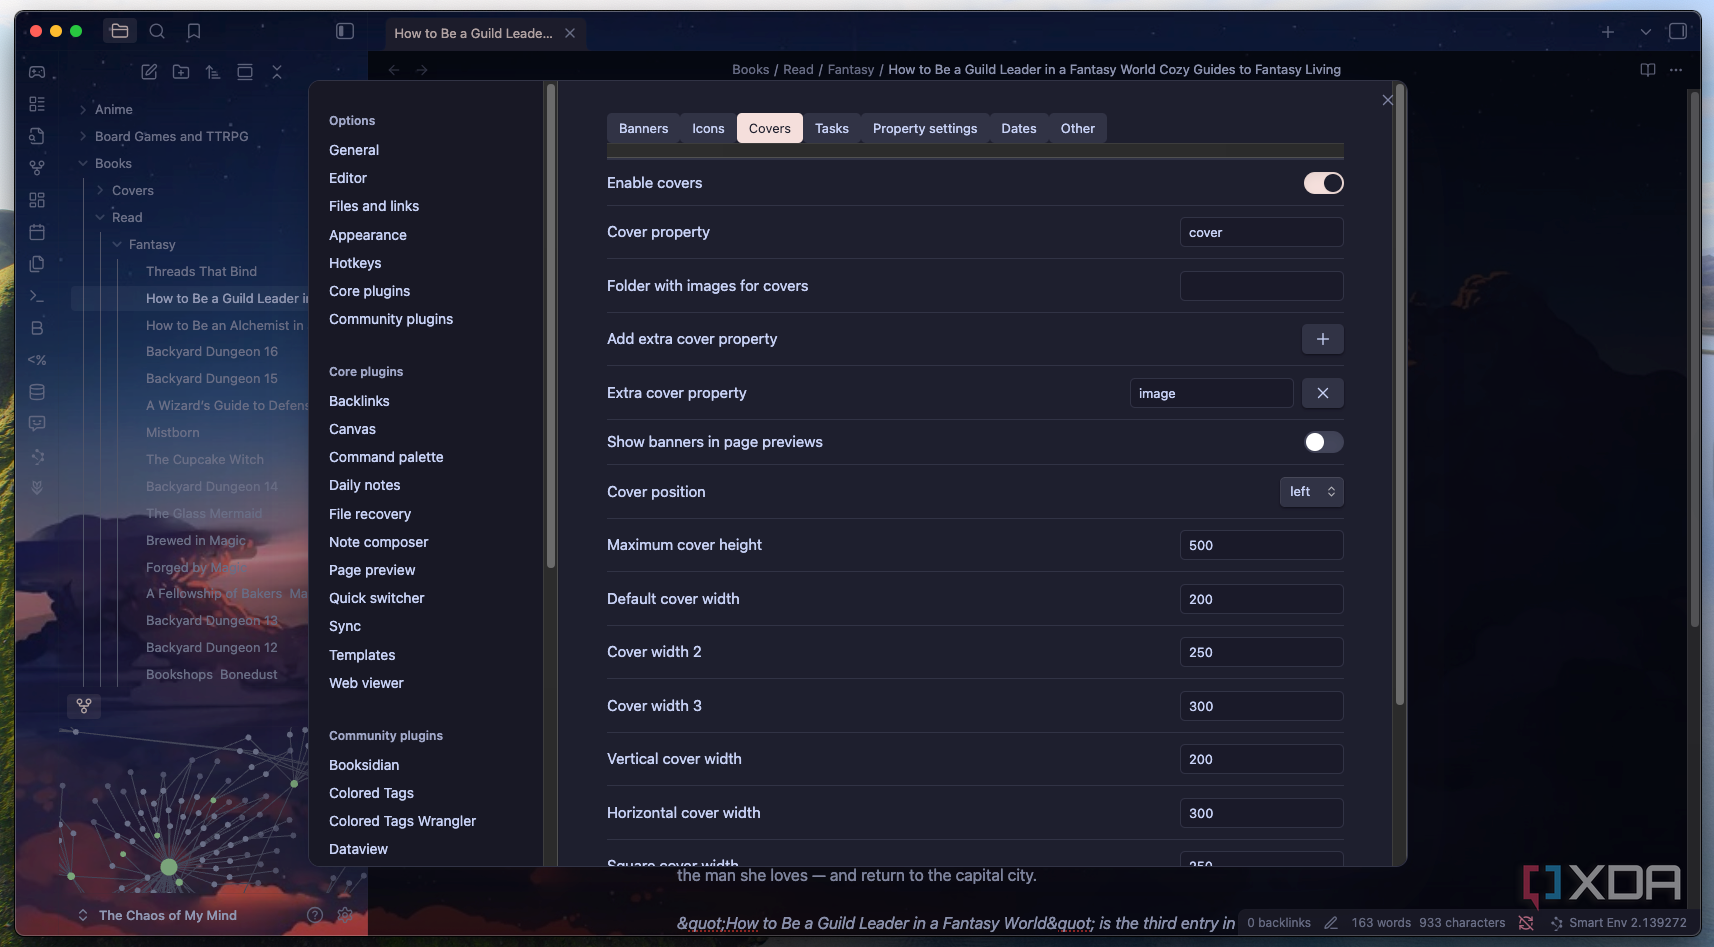Image resolution: width=1714 pixels, height=947 pixels.
Task: Open the local graph icon above graph
Action: click(x=84, y=706)
